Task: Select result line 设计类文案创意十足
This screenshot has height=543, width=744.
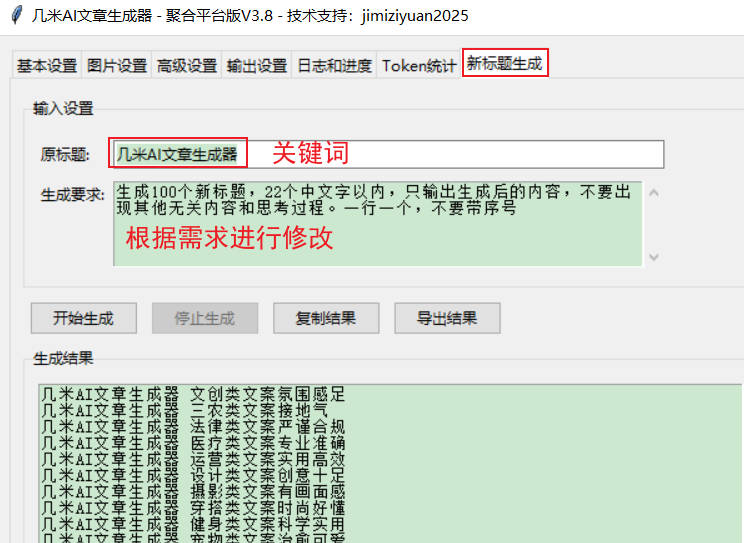Action: (x=194, y=475)
